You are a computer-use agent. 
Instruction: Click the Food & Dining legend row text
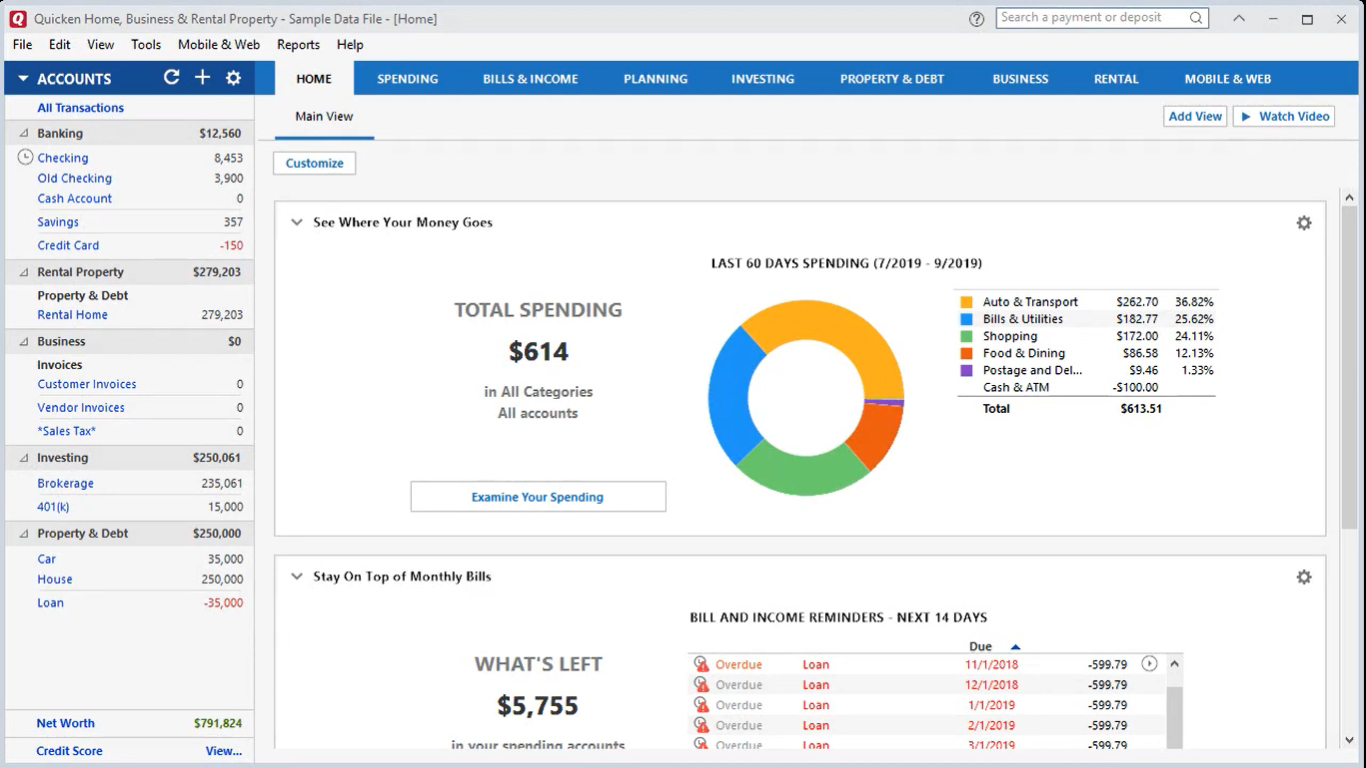1024,353
